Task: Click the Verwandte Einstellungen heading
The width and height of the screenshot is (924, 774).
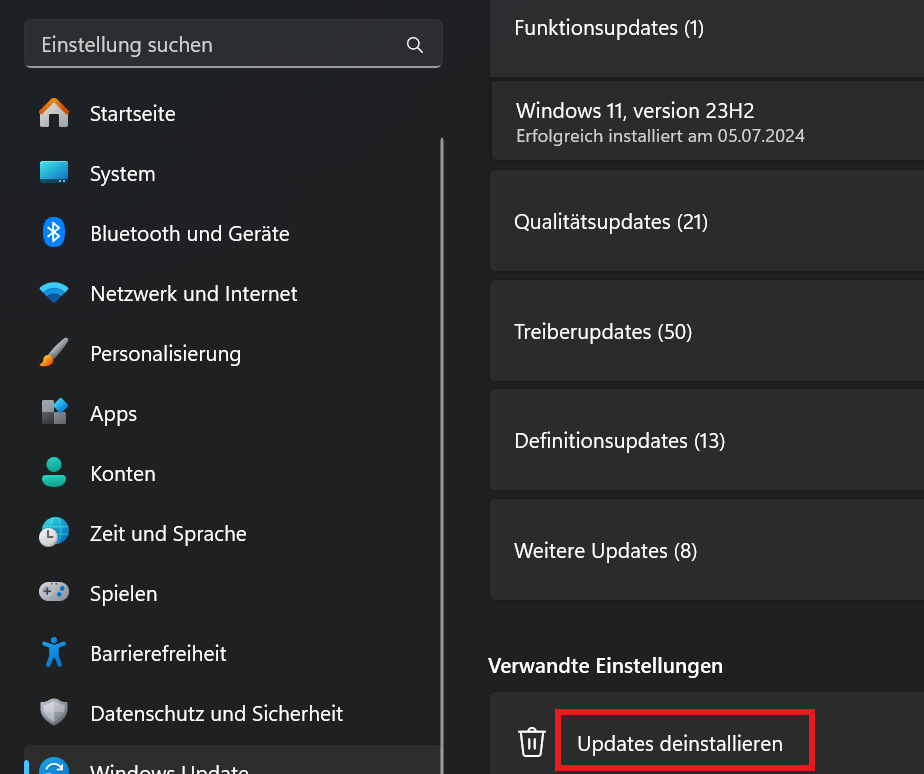Action: click(605, 666)
